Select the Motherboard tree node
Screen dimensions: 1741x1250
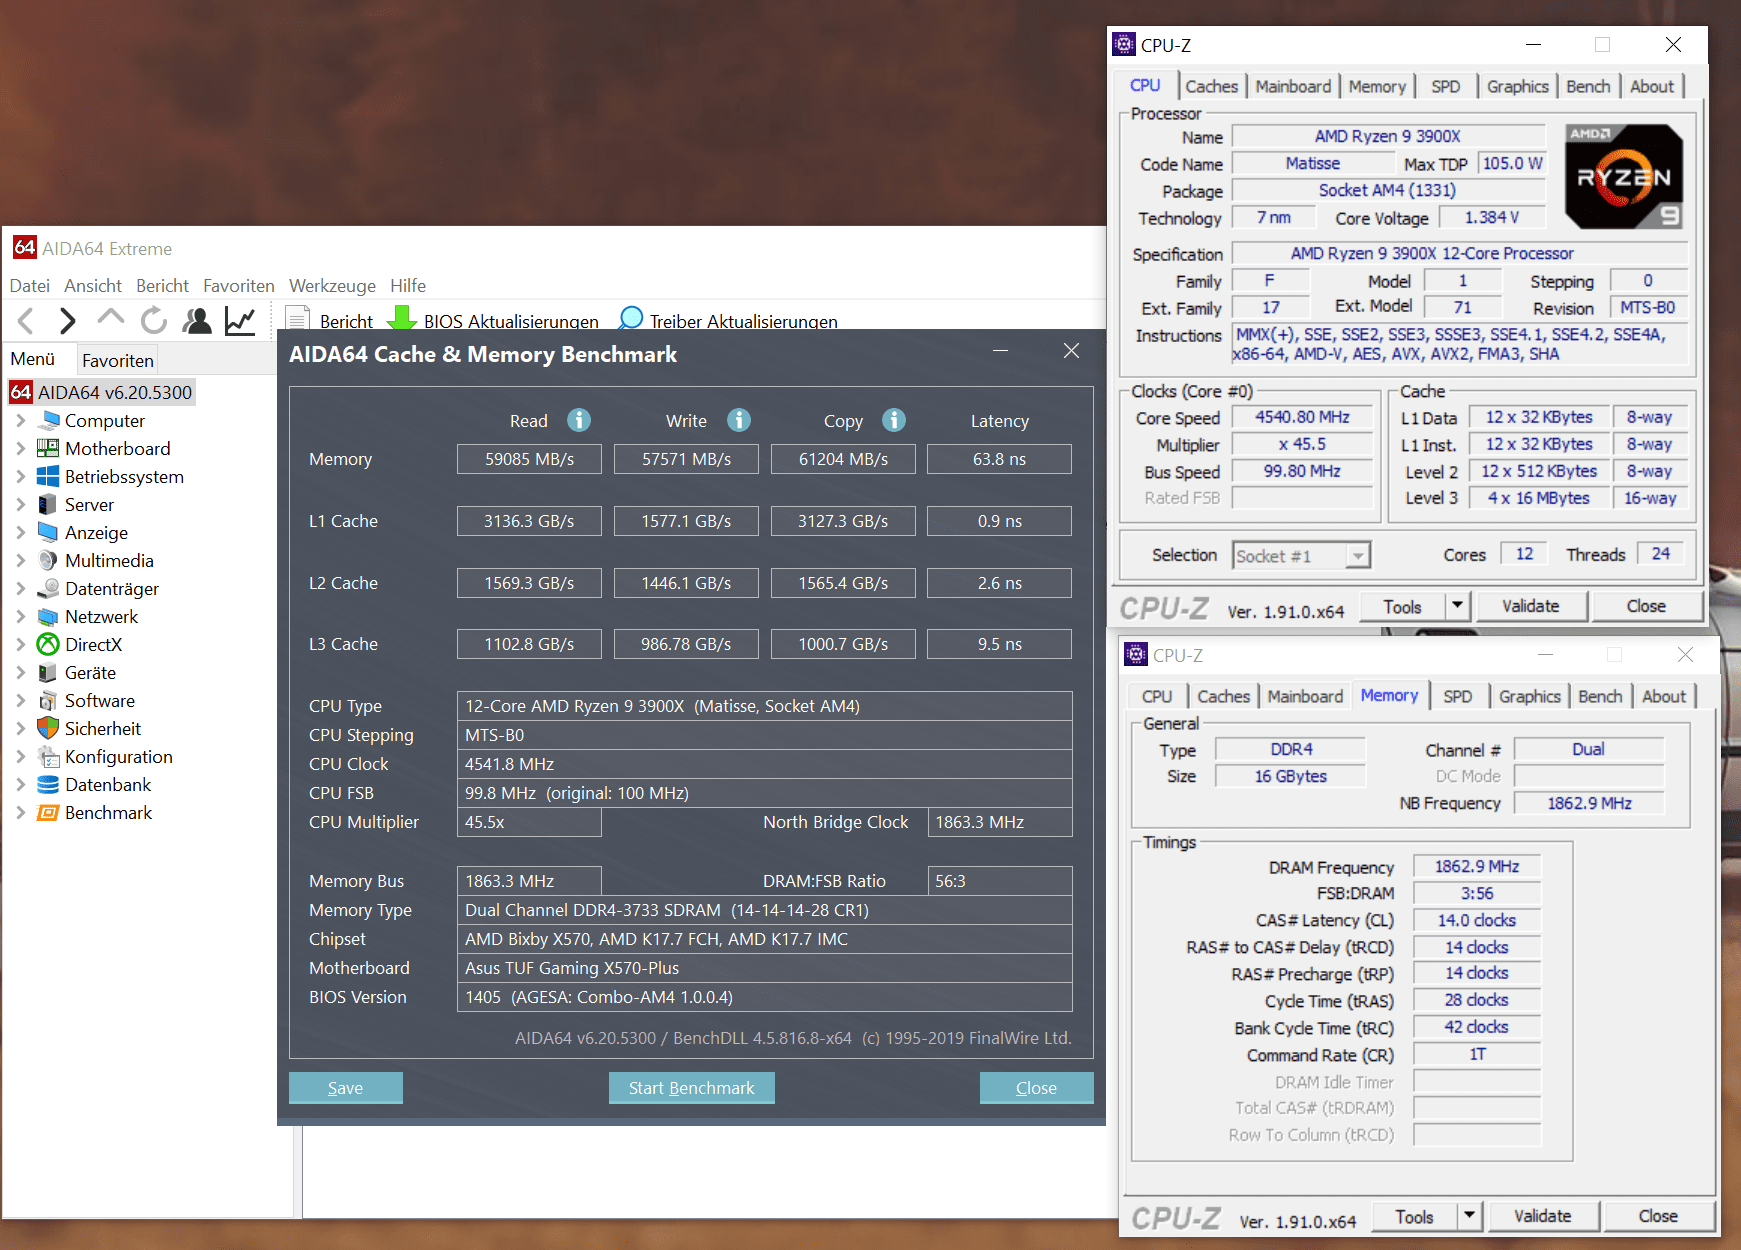pos(117,449)
